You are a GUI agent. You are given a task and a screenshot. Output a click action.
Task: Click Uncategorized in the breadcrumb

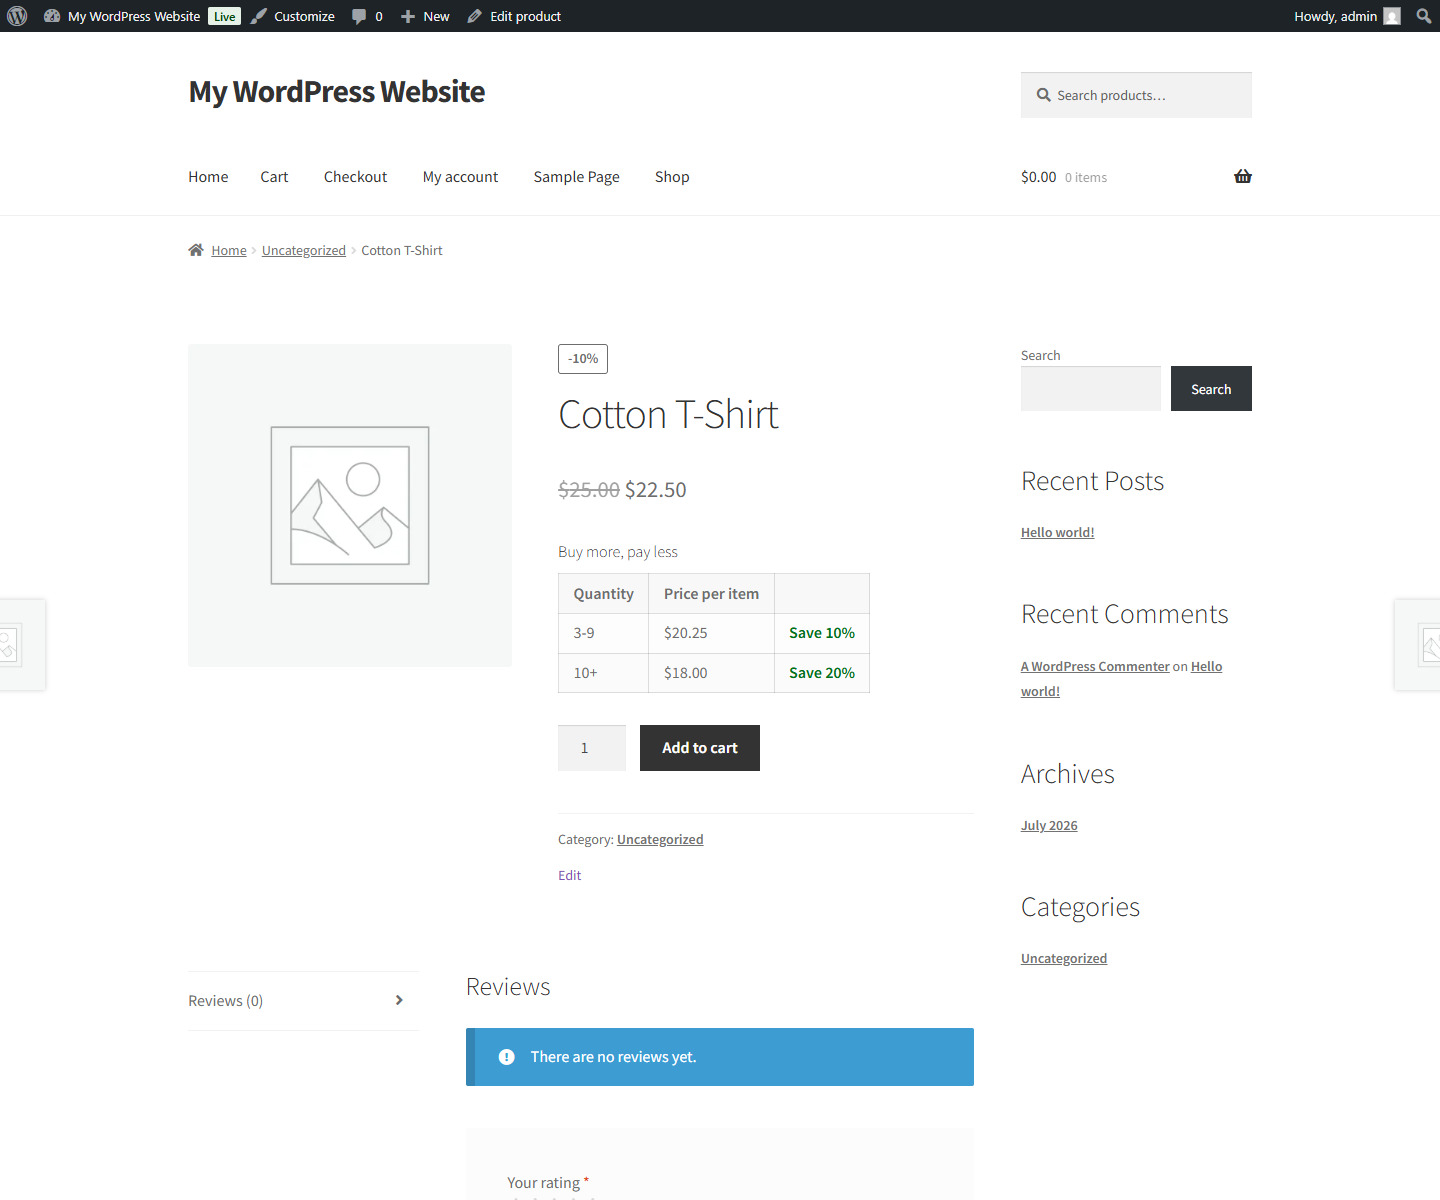[x=304, y=251]
